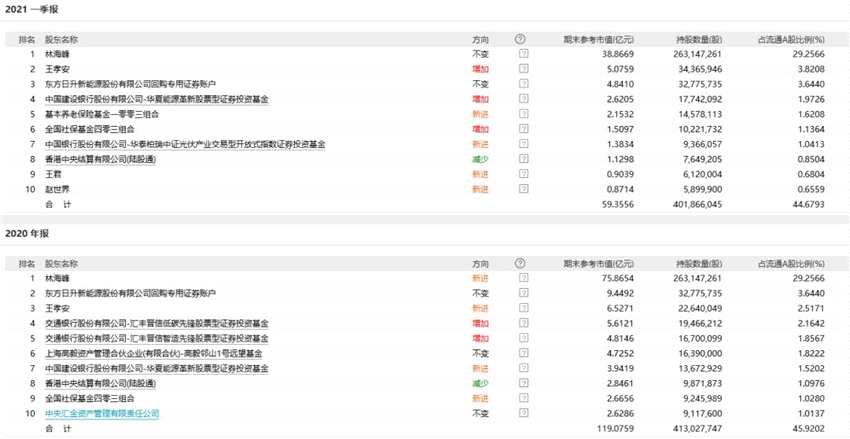Open the detail icon for 香港中央结算 in 2021 一季报
850x439 pixels.
523,159
